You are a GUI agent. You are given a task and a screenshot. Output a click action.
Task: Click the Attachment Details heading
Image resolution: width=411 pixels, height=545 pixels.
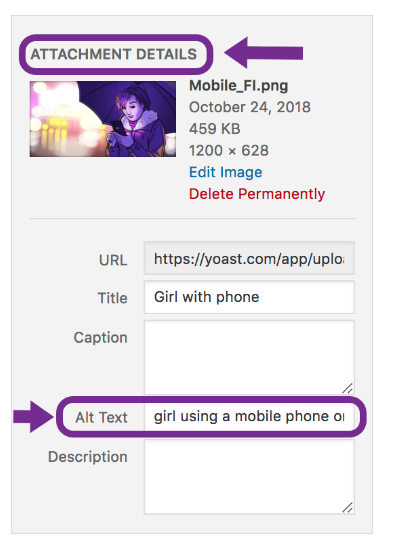[114, 54]
